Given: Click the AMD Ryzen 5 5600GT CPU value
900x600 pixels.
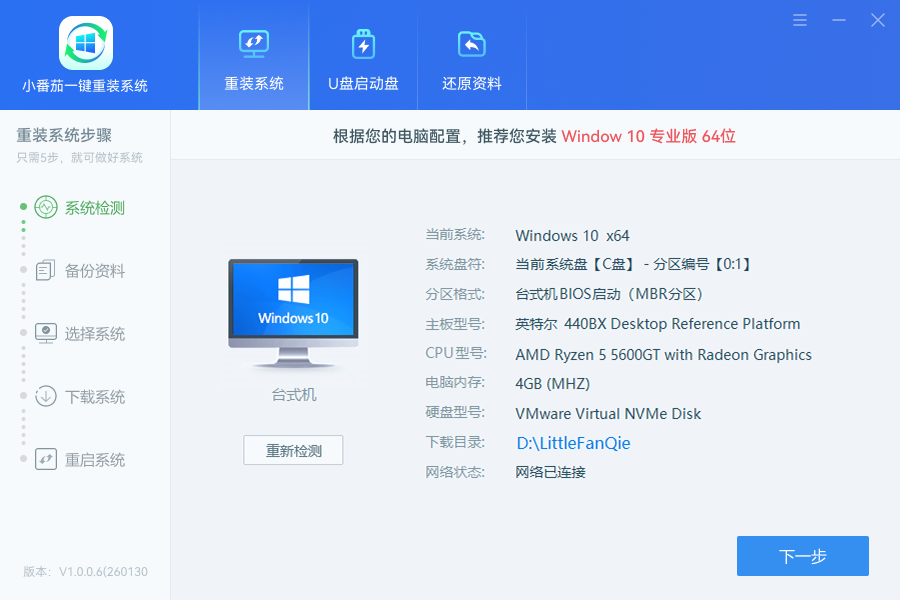Looking at the screenshot, I should pos(664,355).
